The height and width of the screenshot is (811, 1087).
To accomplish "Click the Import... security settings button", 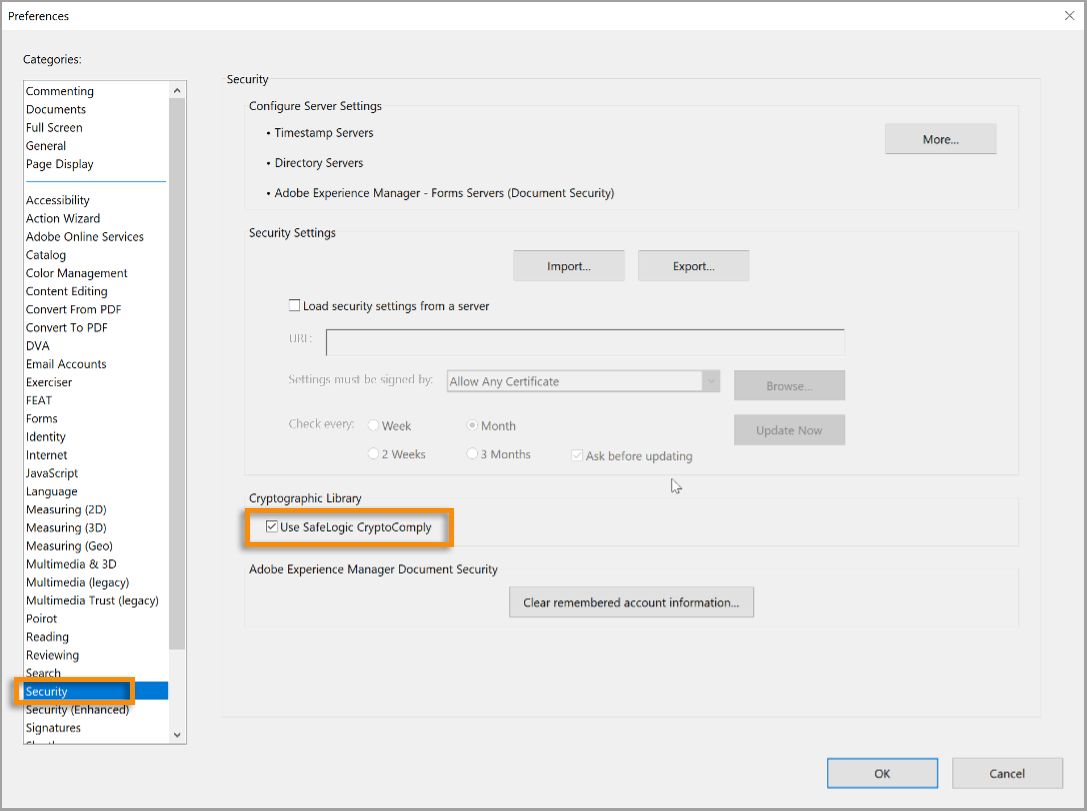I will [x=568, y=267].
